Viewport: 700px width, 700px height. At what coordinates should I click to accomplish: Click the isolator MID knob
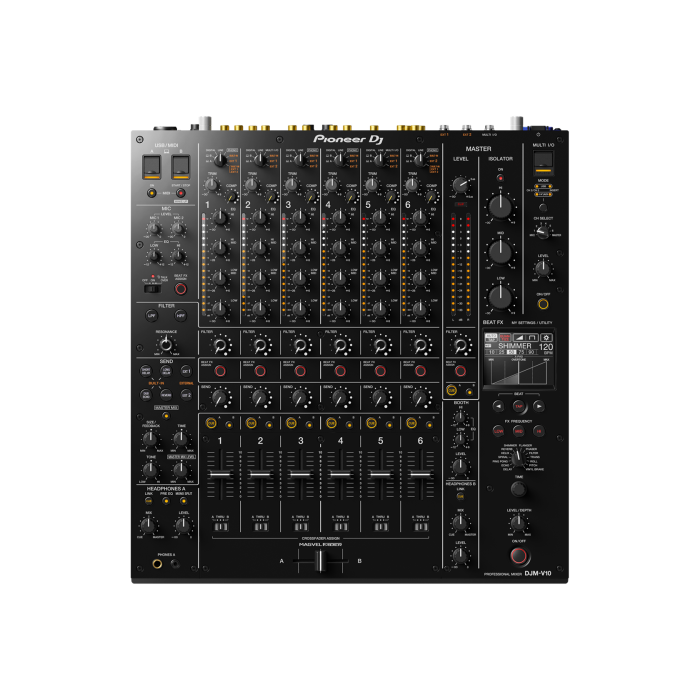[x=500, y=251]
